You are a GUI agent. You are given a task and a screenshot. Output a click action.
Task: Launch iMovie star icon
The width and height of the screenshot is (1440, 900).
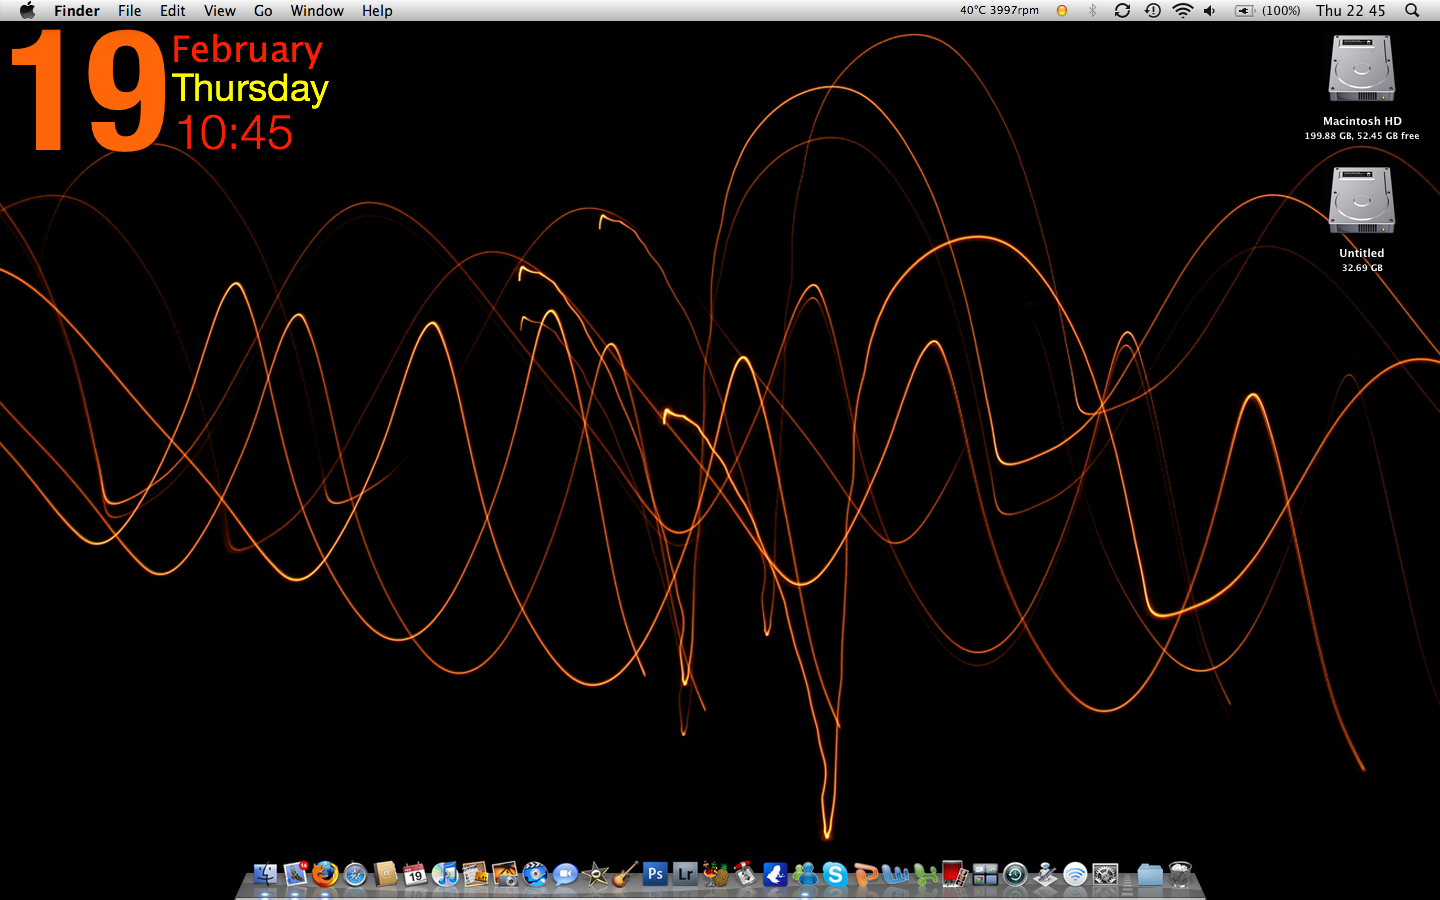[x=595, y=875]
